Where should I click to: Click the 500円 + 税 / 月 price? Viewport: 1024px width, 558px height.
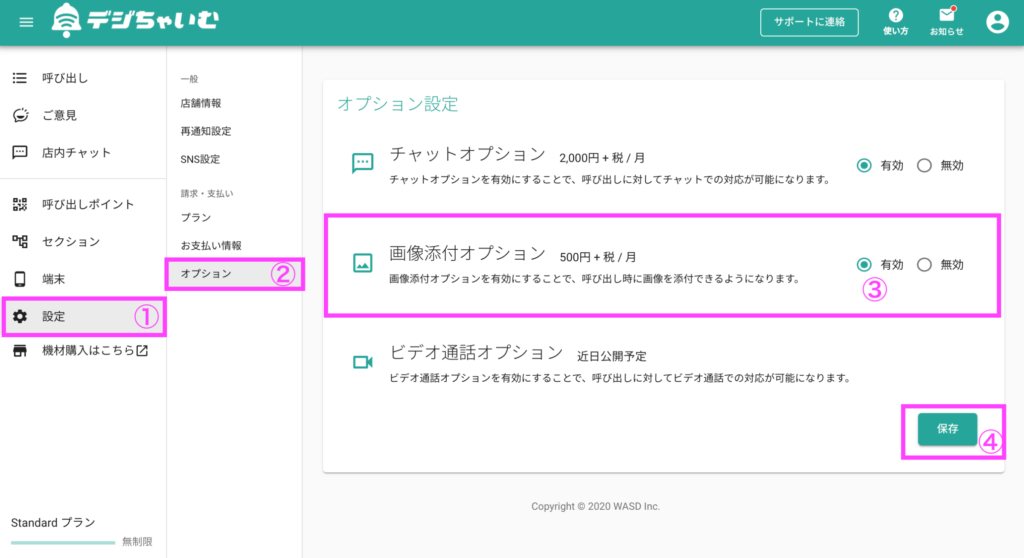[x=598, y=257]
